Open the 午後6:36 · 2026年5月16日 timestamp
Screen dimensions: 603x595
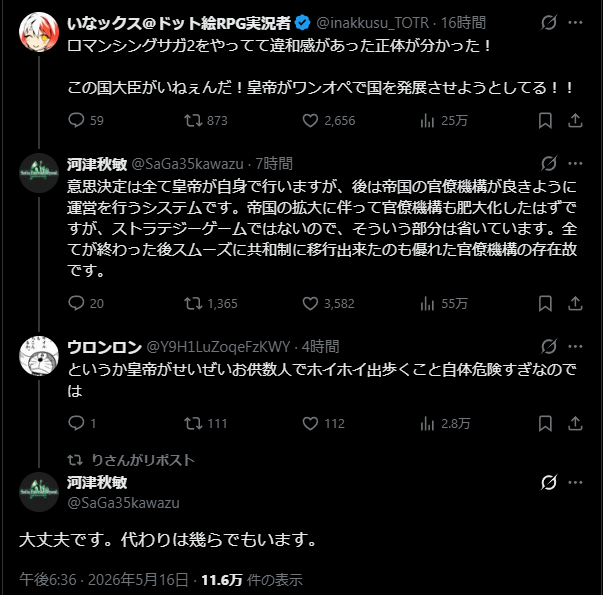point(104,580)
